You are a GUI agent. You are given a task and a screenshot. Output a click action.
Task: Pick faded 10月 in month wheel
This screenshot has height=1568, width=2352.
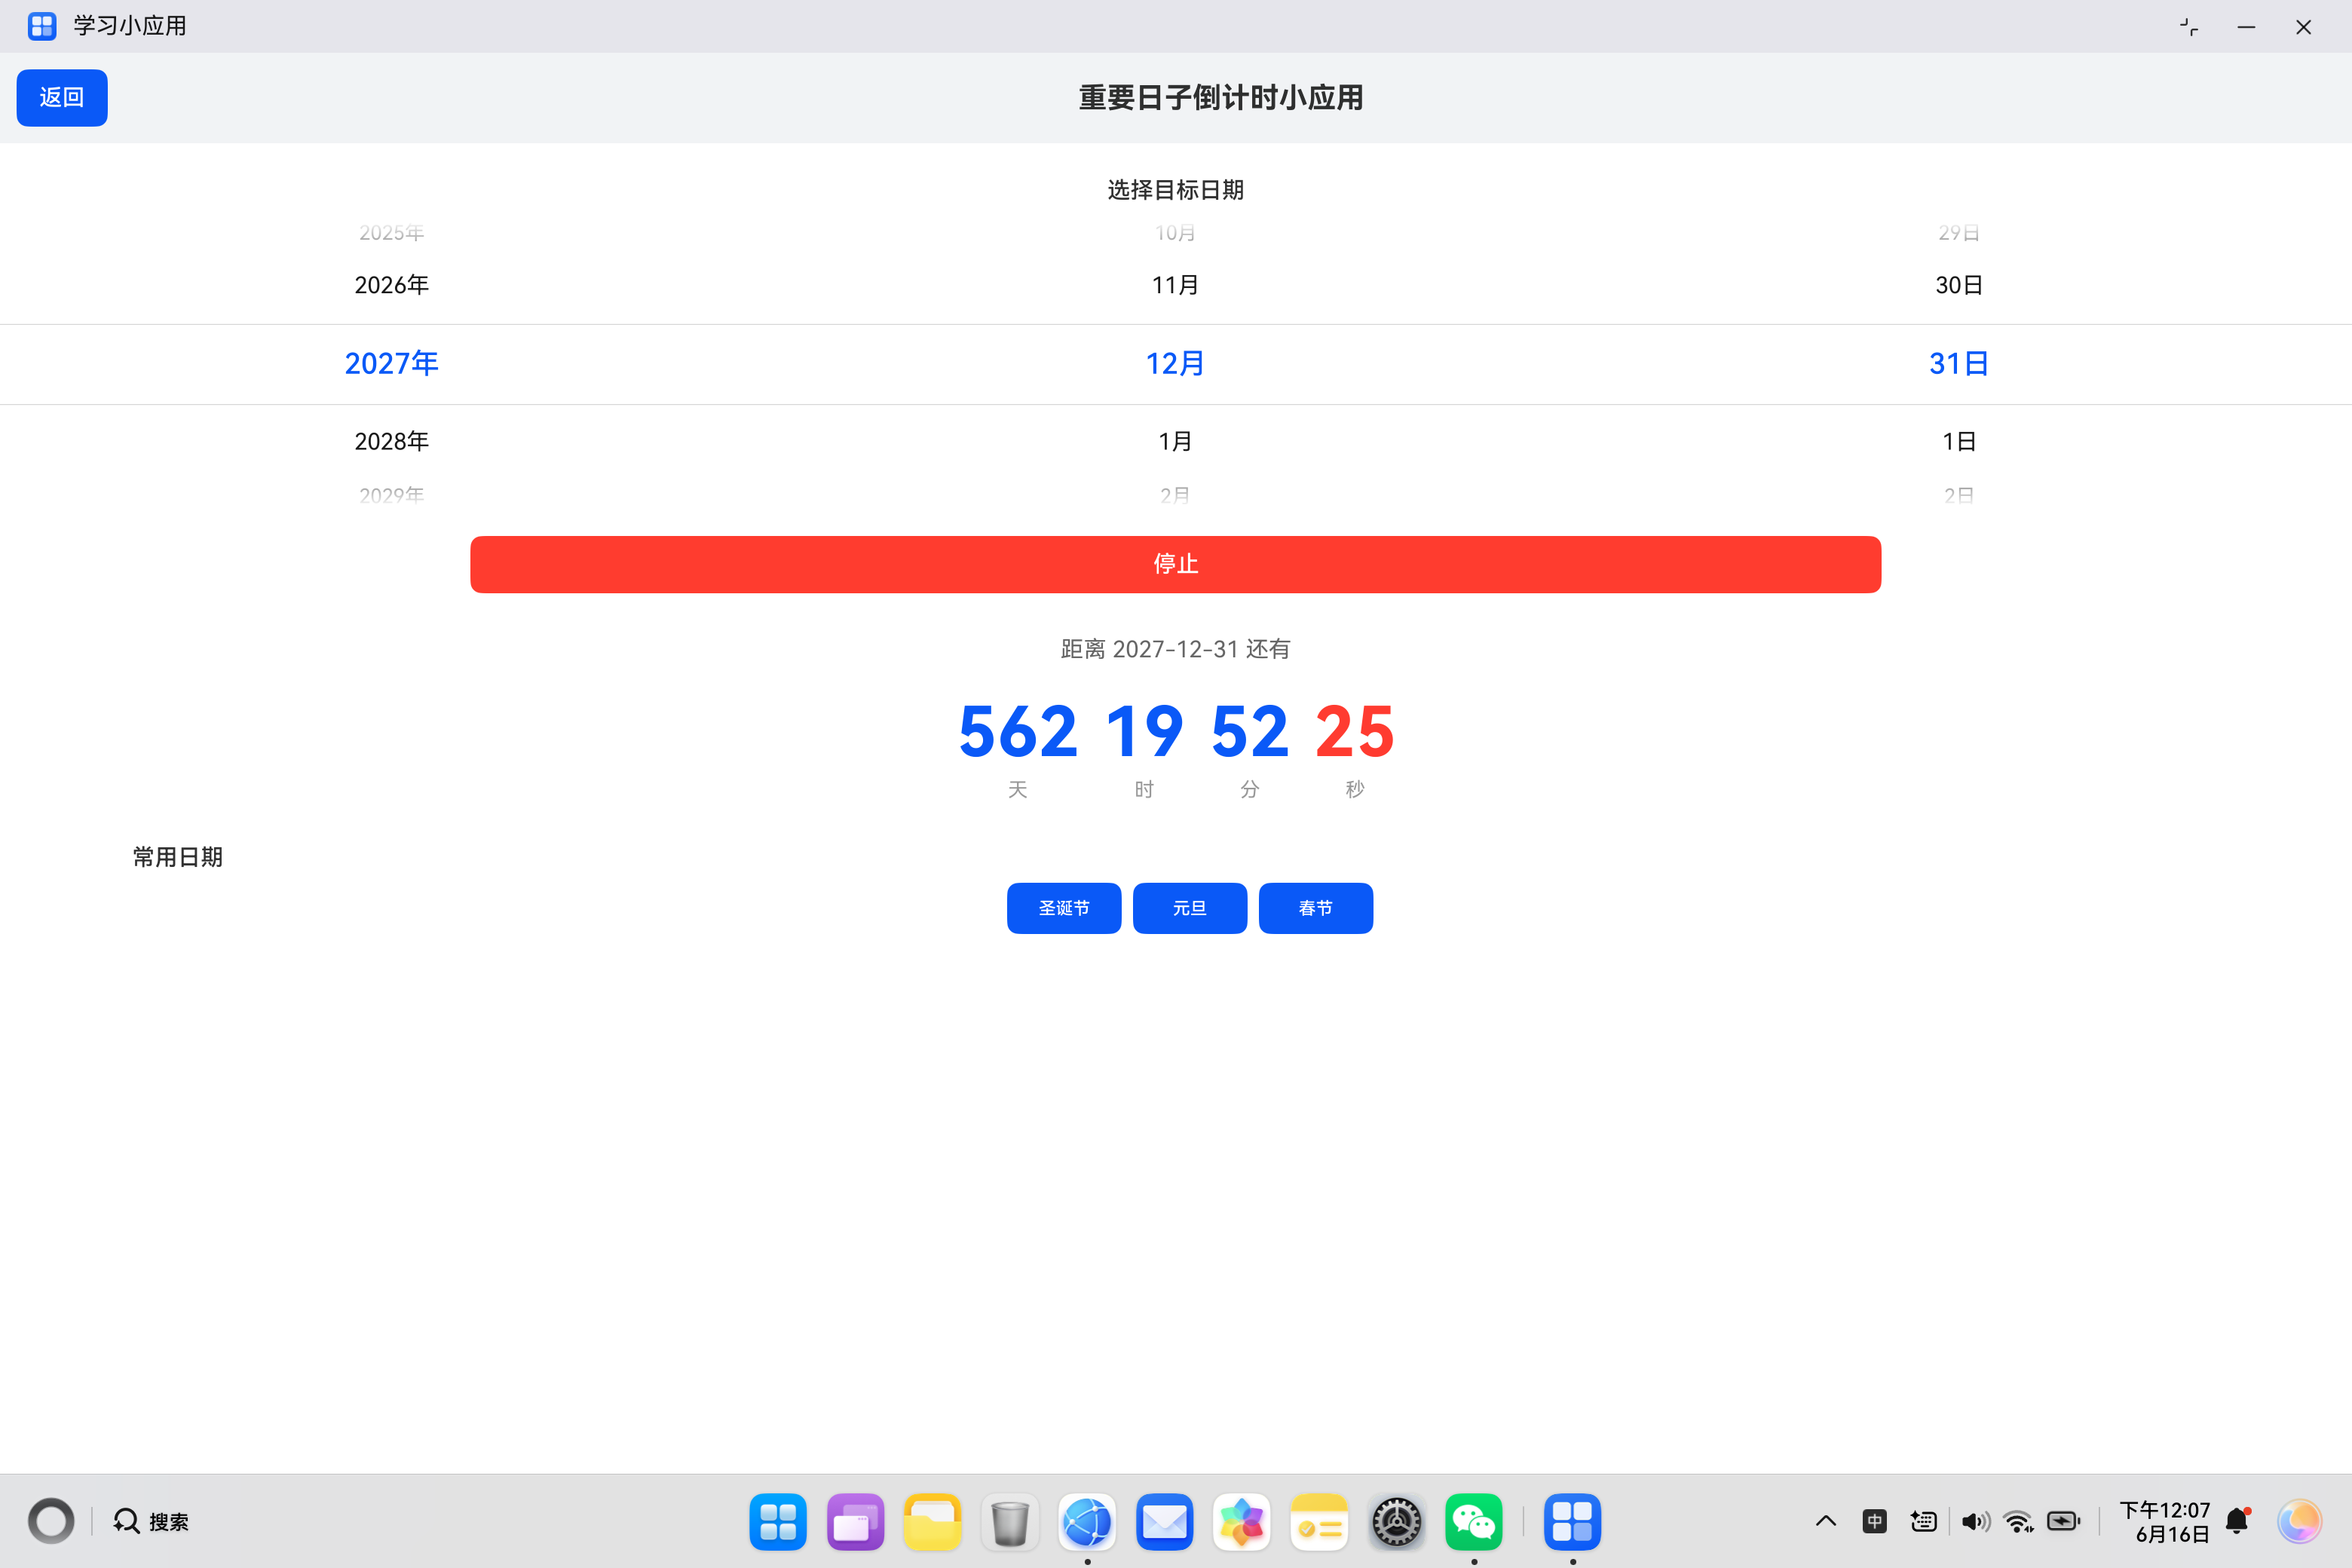[1175, 233]
